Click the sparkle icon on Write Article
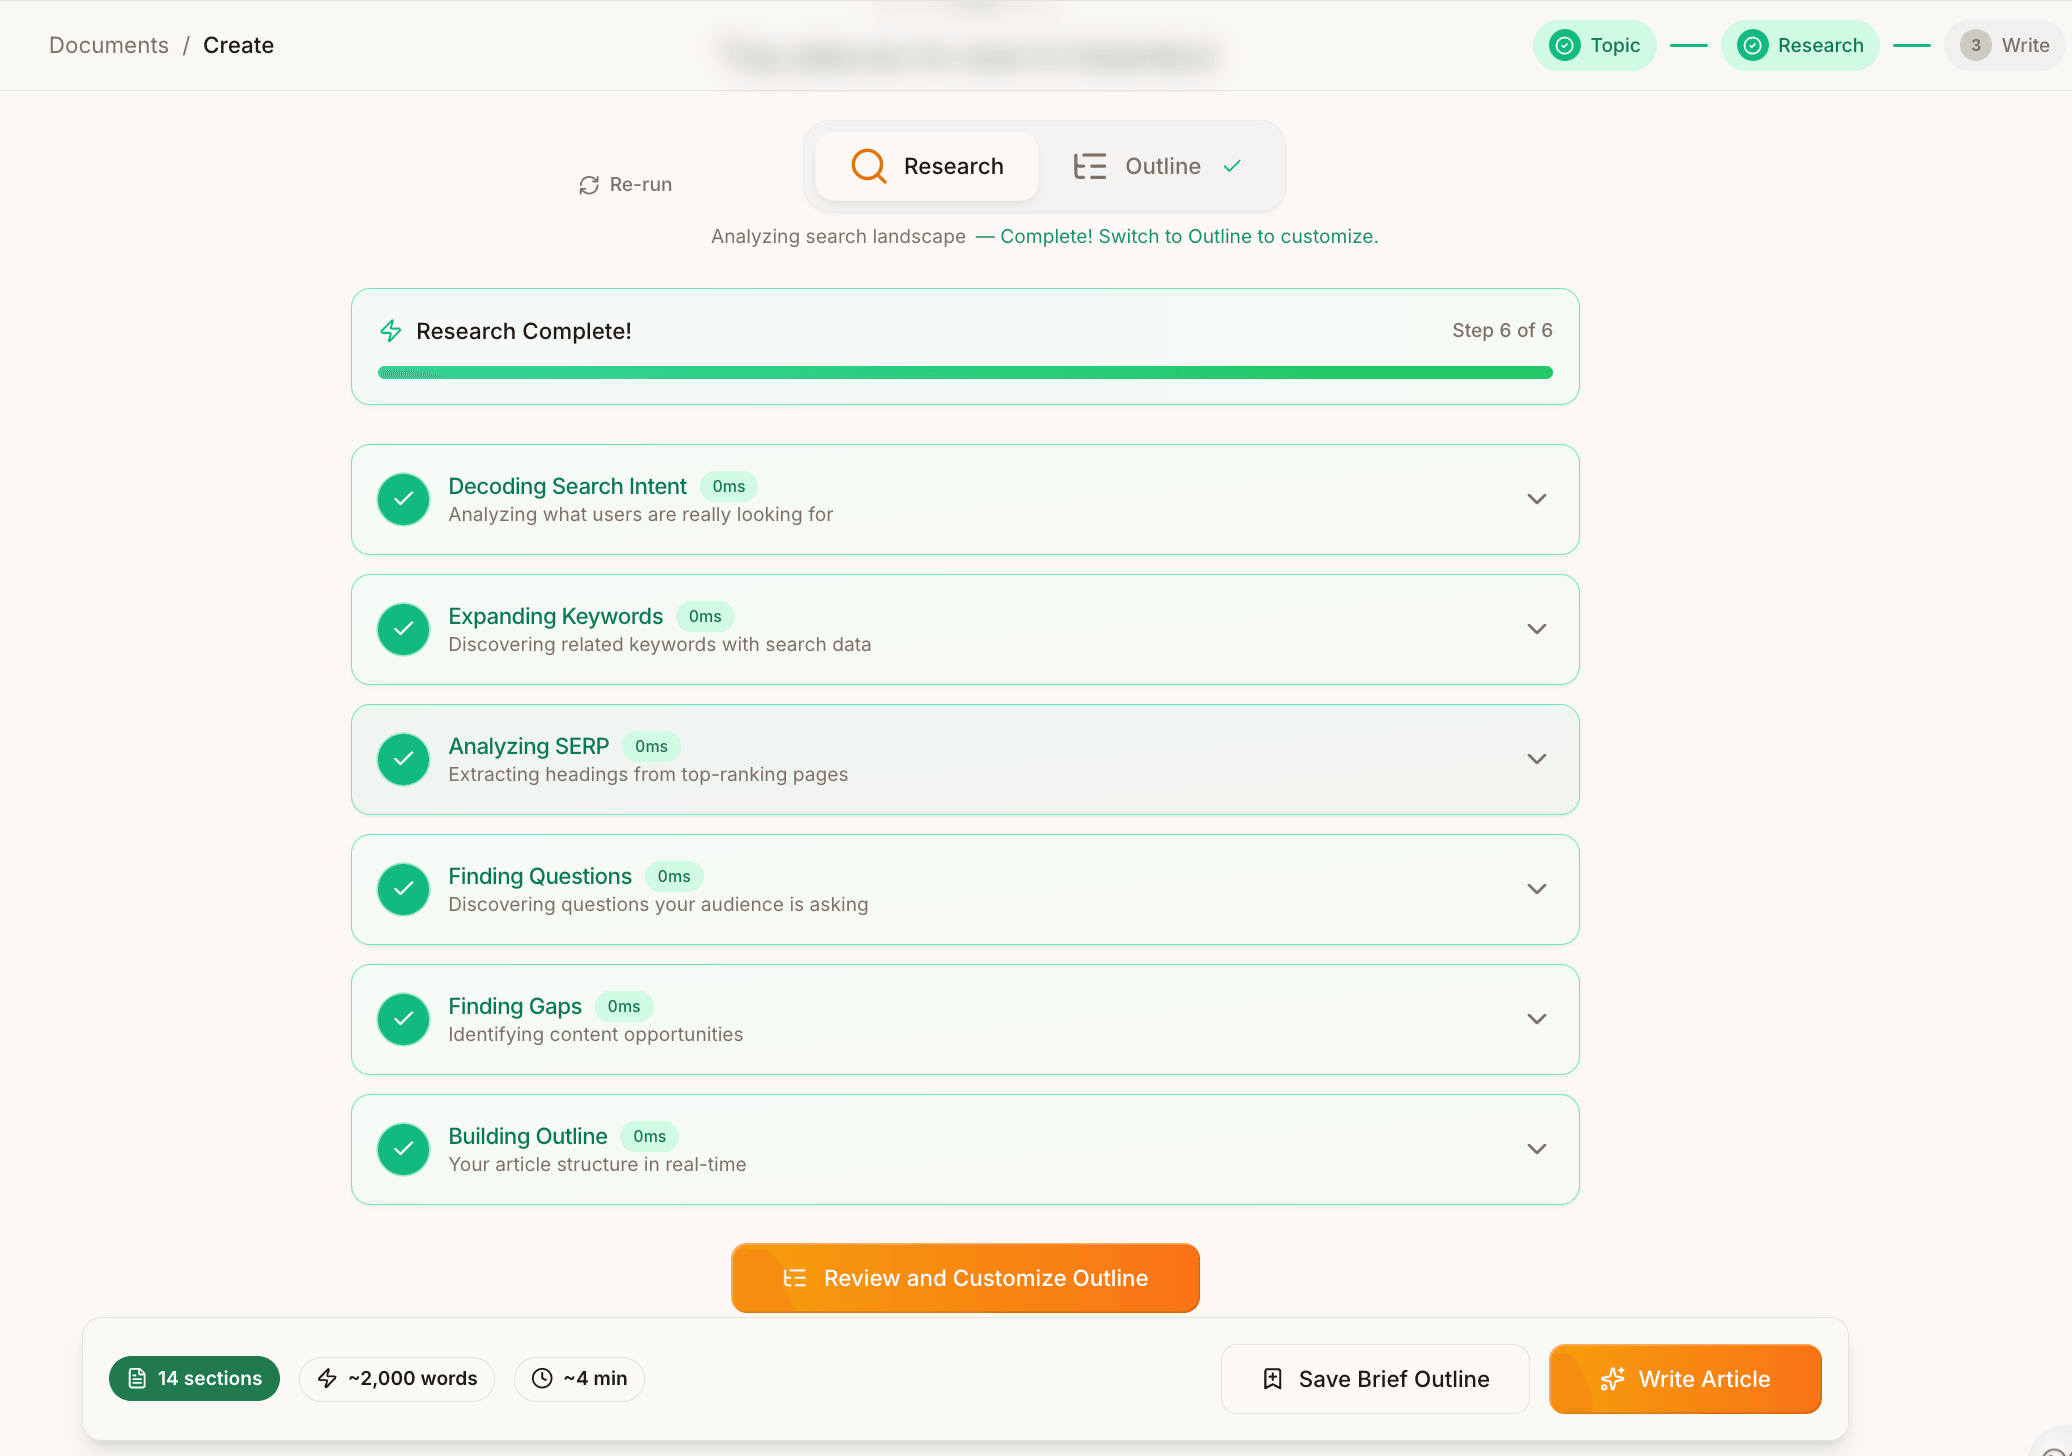The height and width of the screenshot is (1456, 2072). 1612,1379
